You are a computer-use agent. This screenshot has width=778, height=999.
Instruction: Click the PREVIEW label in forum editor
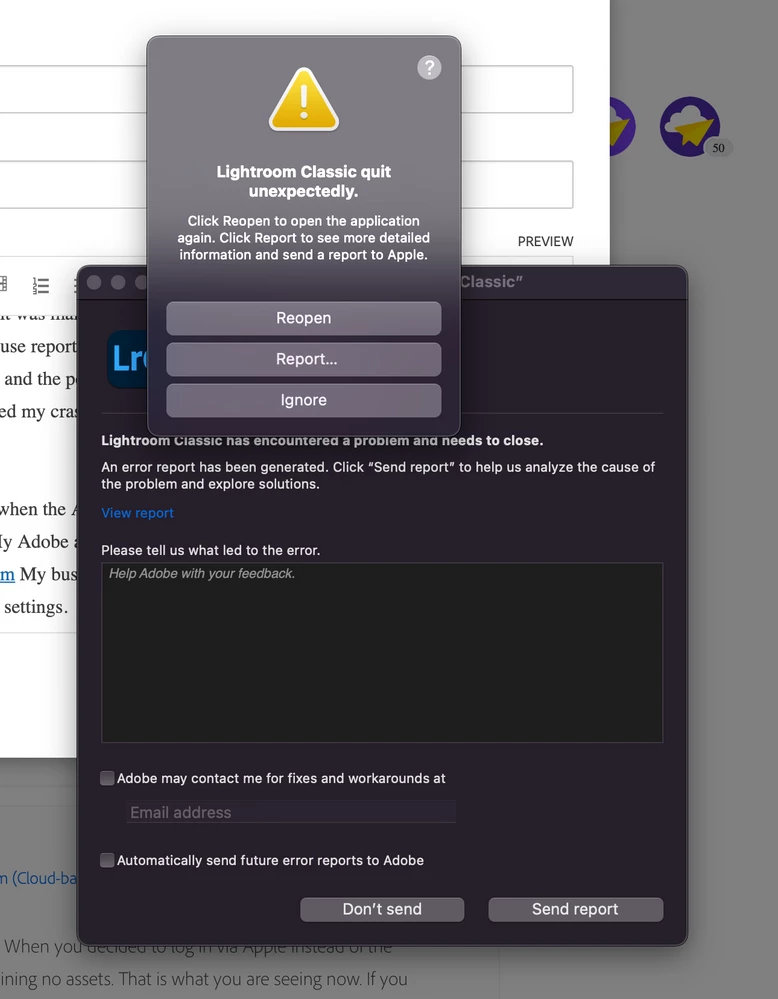point(545,241)
